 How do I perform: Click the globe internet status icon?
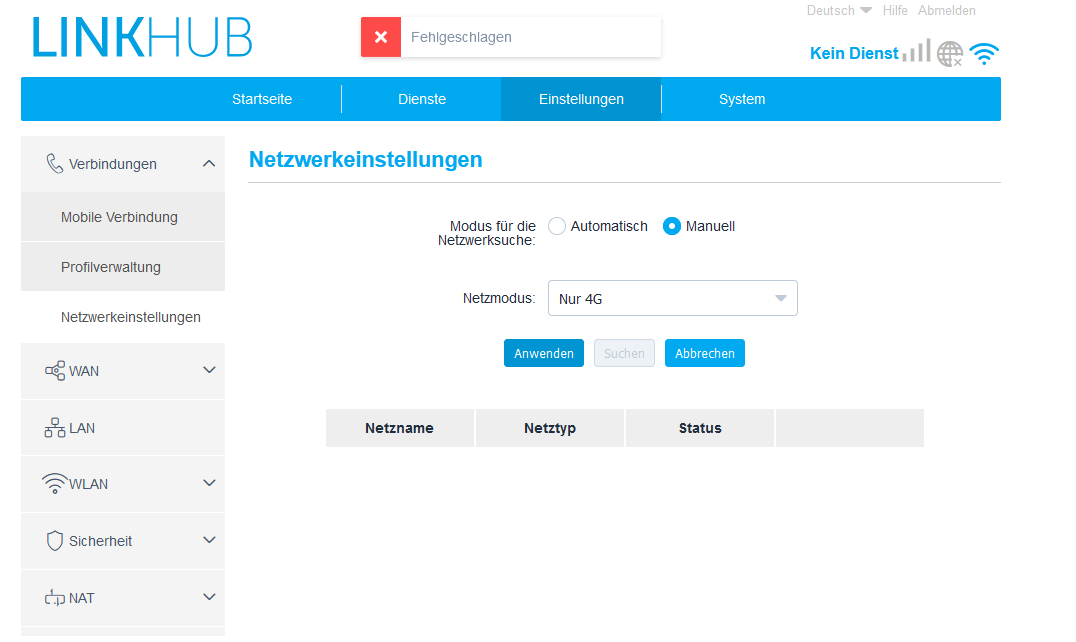[949, 53]
